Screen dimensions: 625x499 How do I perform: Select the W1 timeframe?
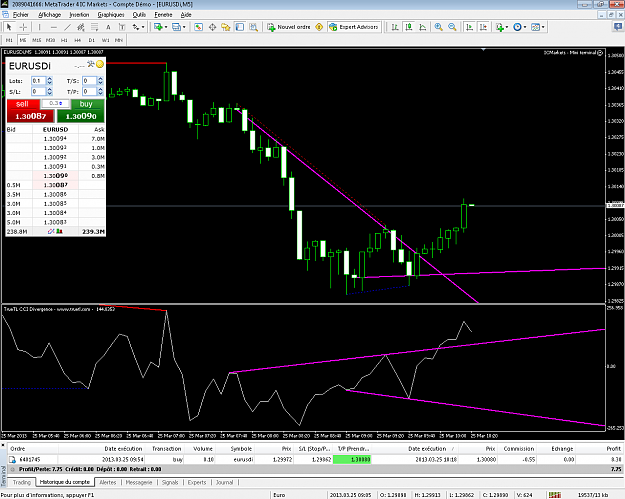[106, 40]
